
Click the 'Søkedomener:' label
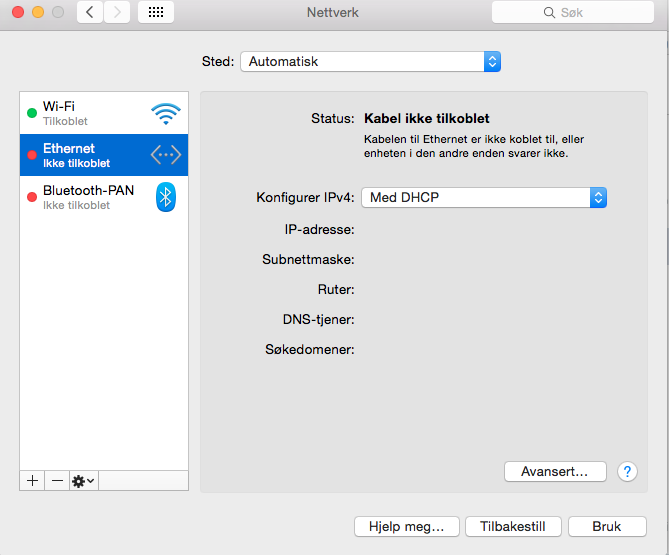[310, 349]
